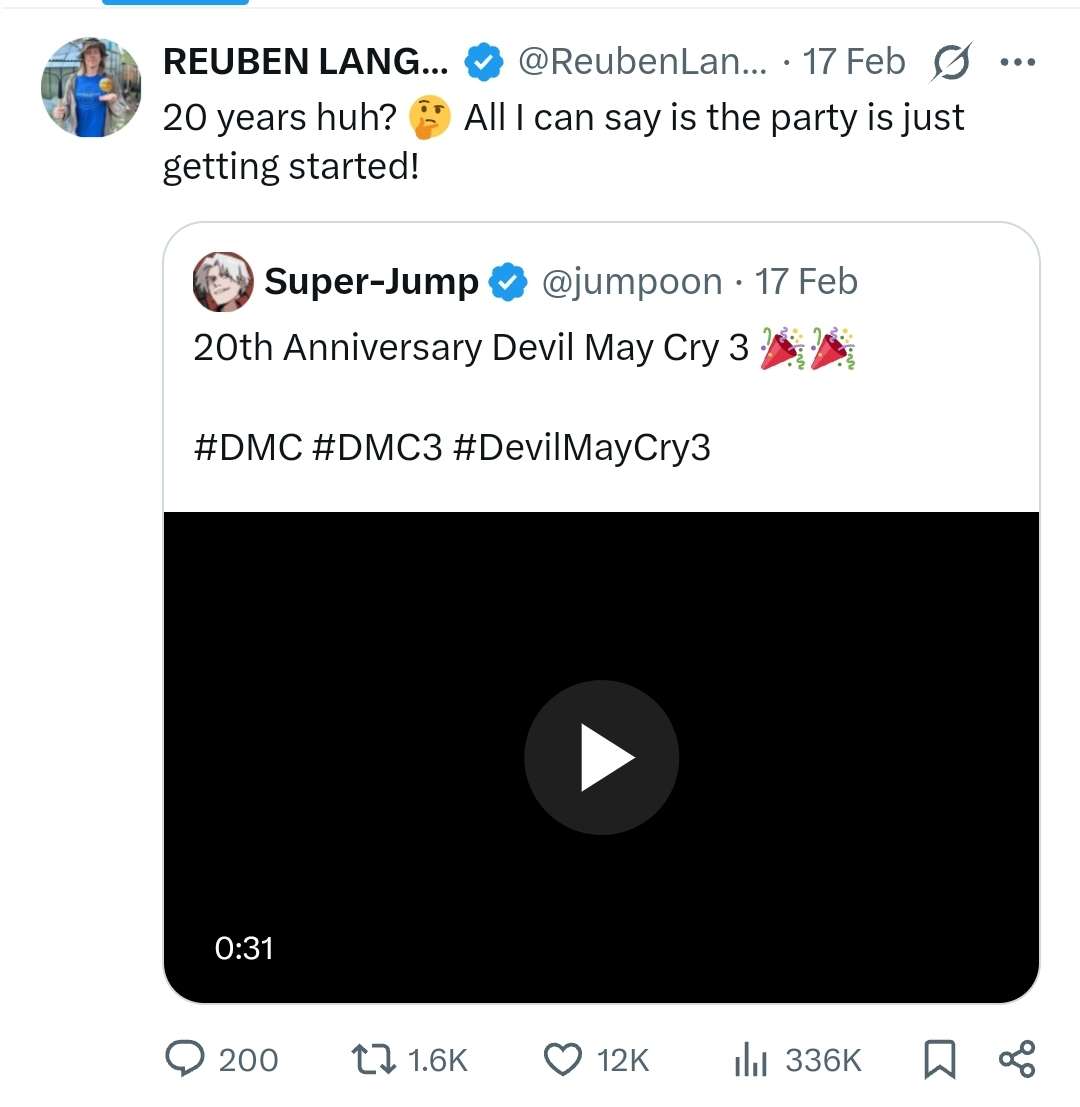
Task: Open the share icon for this tweet
Action: coord(1017,1059)
